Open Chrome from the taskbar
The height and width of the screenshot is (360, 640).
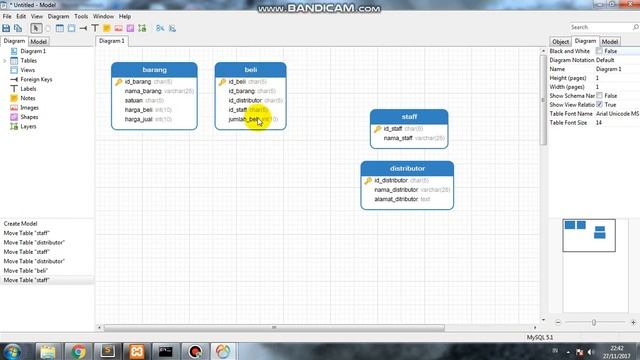click(x=78, y=351)
